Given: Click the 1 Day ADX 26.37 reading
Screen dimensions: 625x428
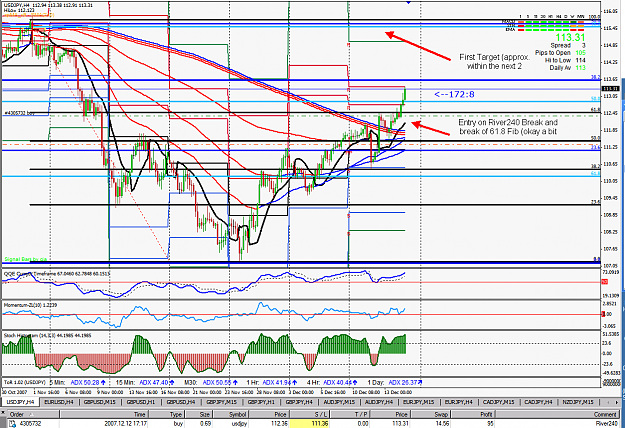Looking at the screenshot, I should 405,383.
